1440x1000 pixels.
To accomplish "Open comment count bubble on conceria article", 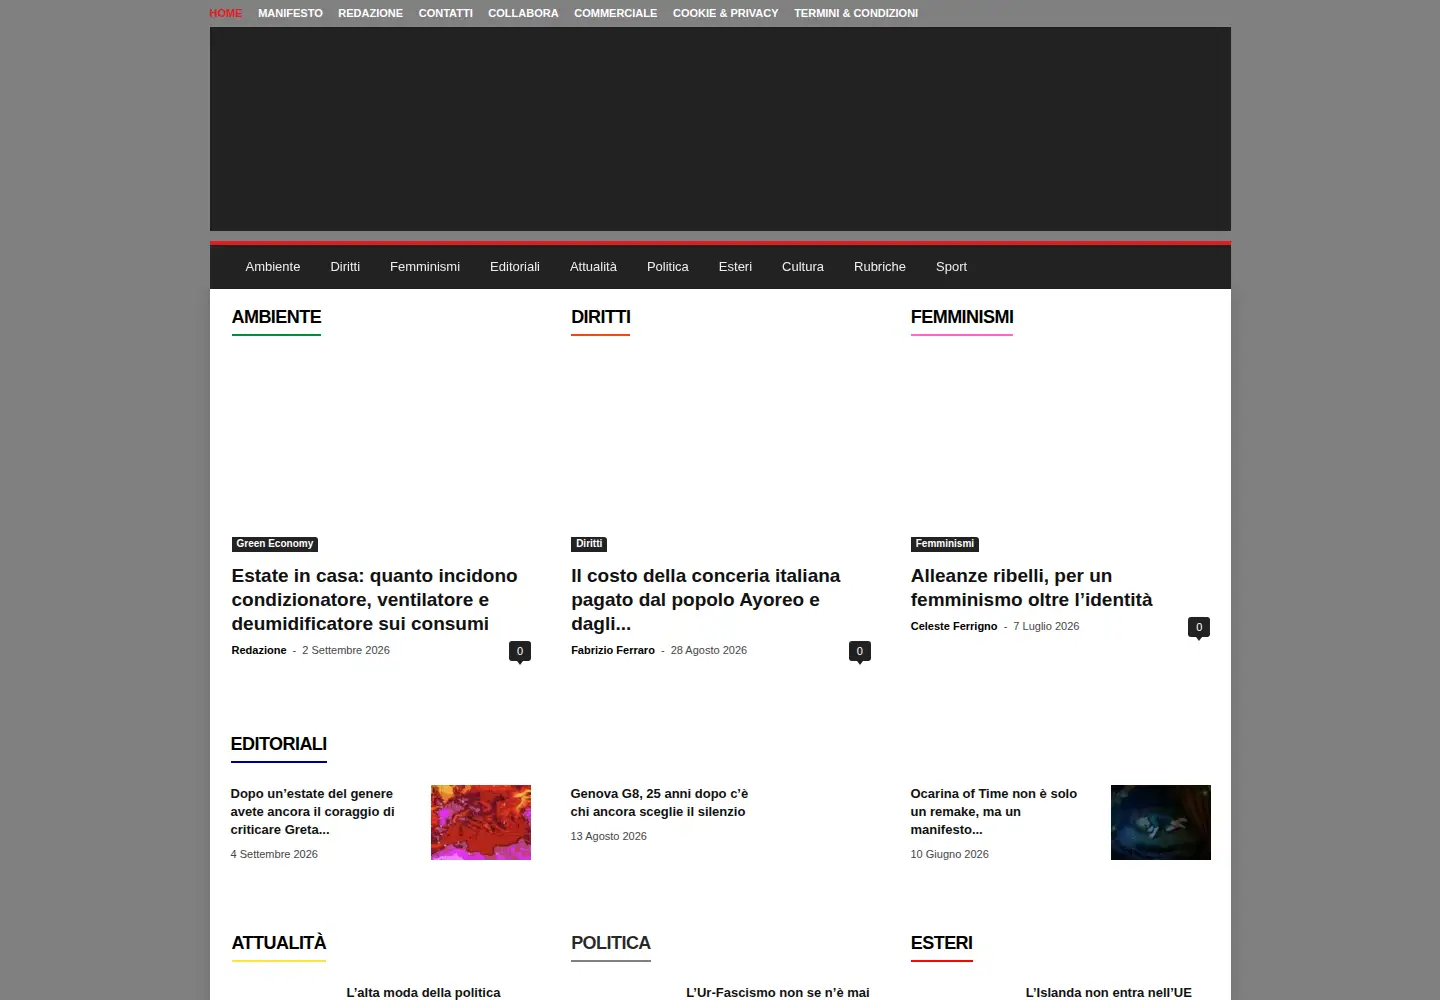I will point(860,651).
